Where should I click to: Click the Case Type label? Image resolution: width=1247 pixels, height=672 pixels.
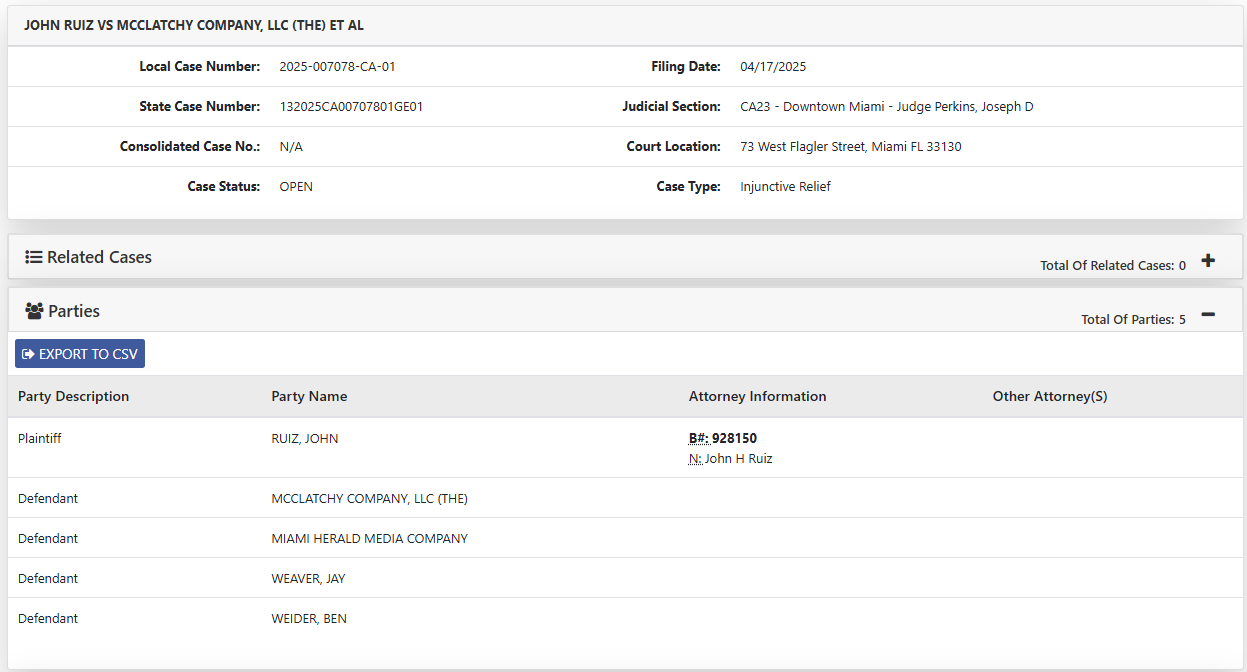click(688, 186)
